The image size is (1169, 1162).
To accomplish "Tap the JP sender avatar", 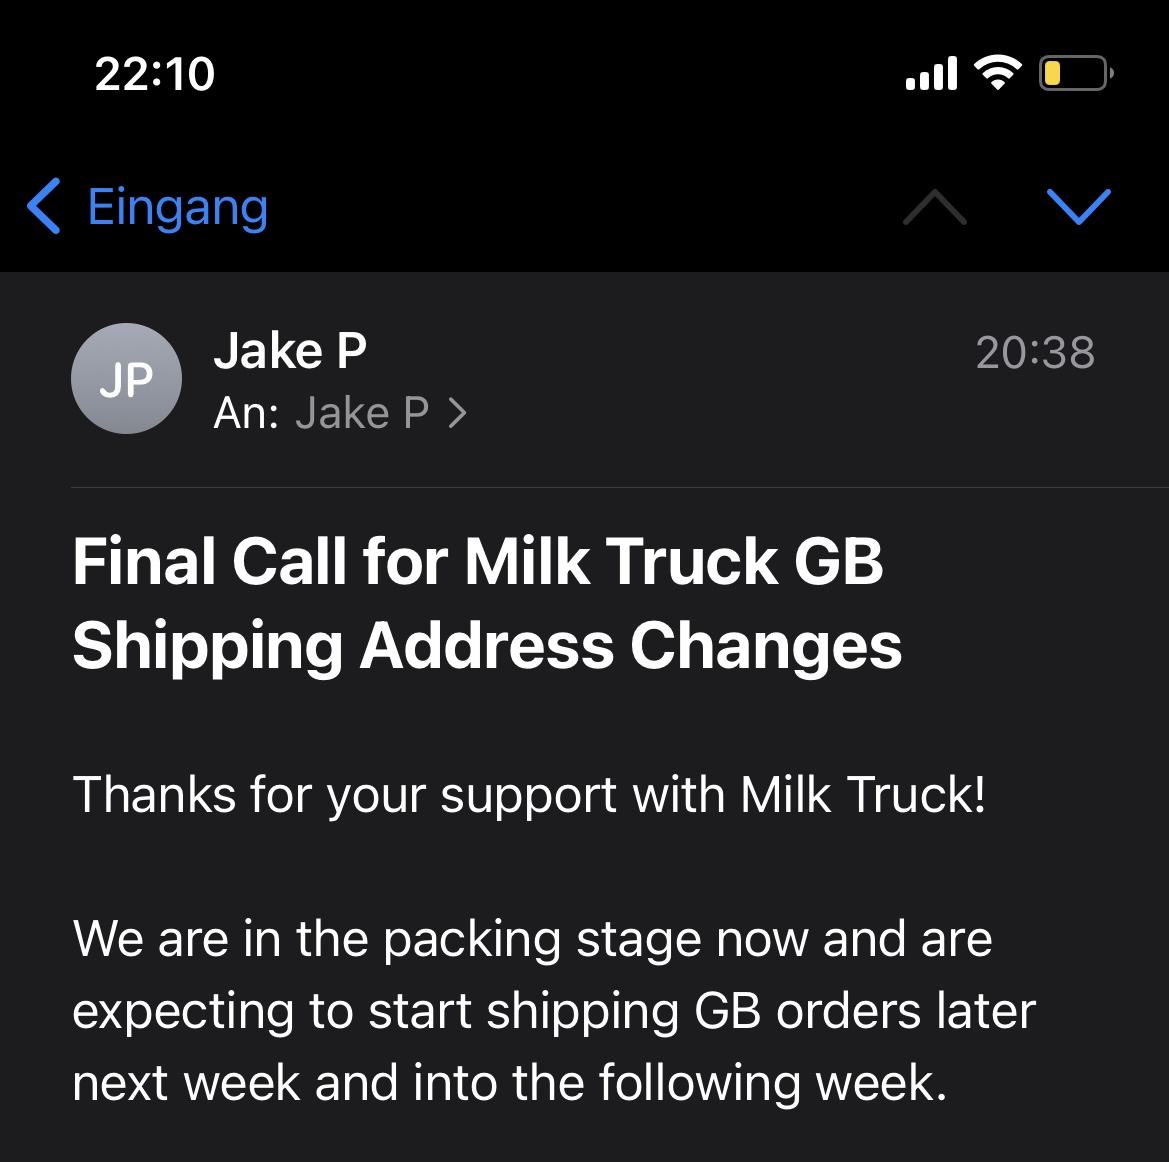I will click(126, 379).
